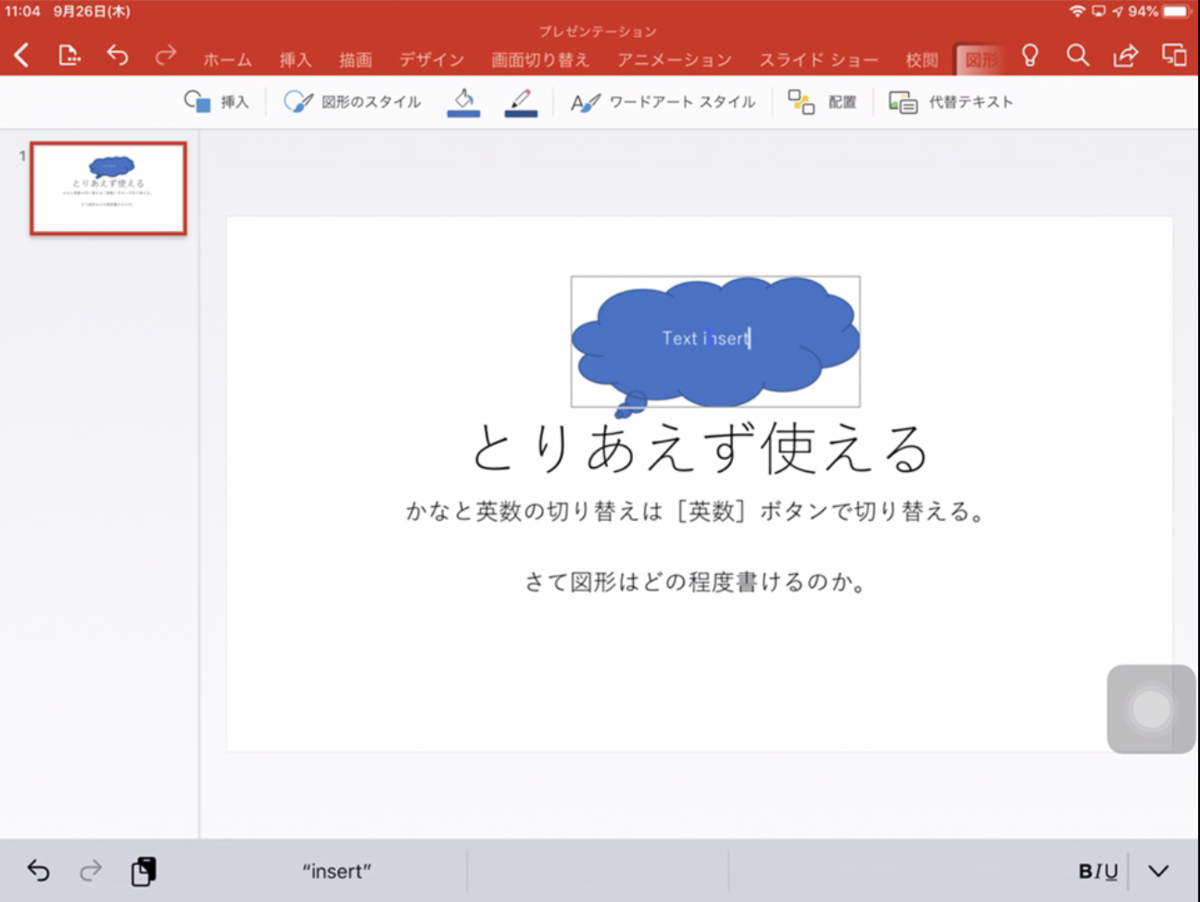
Task: Select slide 1 thumbnail in the sidebar
Action: click(107, 188)
